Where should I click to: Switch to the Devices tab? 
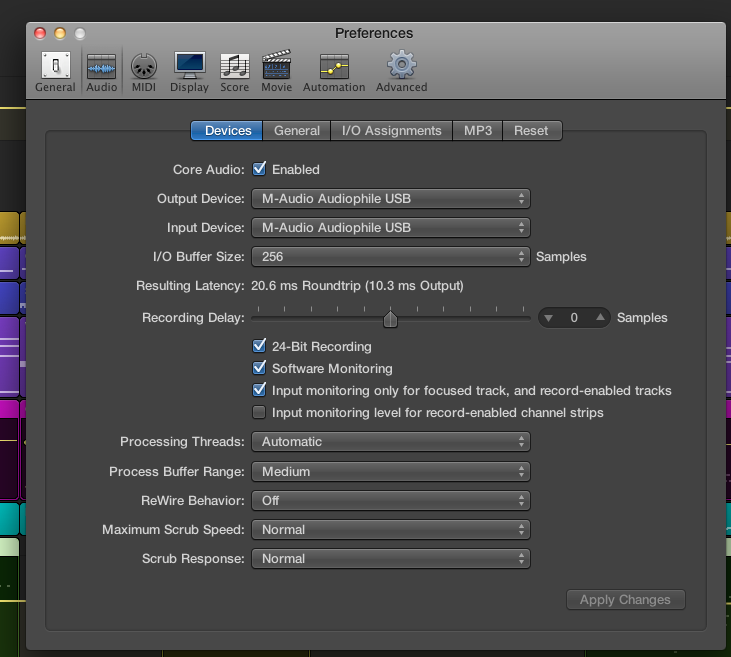[227, 131]
